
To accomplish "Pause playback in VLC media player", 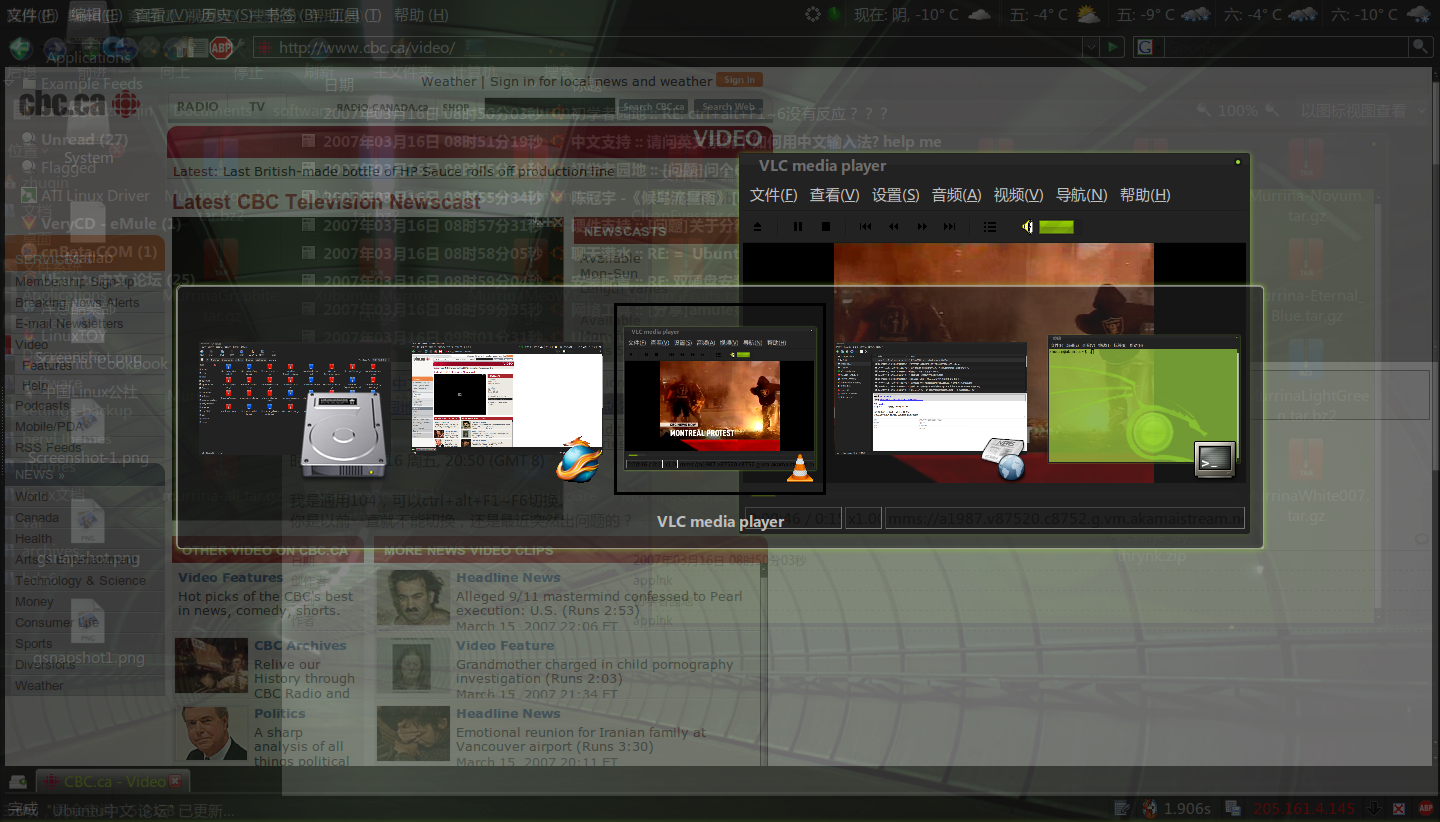I will [x=798, y=227].
